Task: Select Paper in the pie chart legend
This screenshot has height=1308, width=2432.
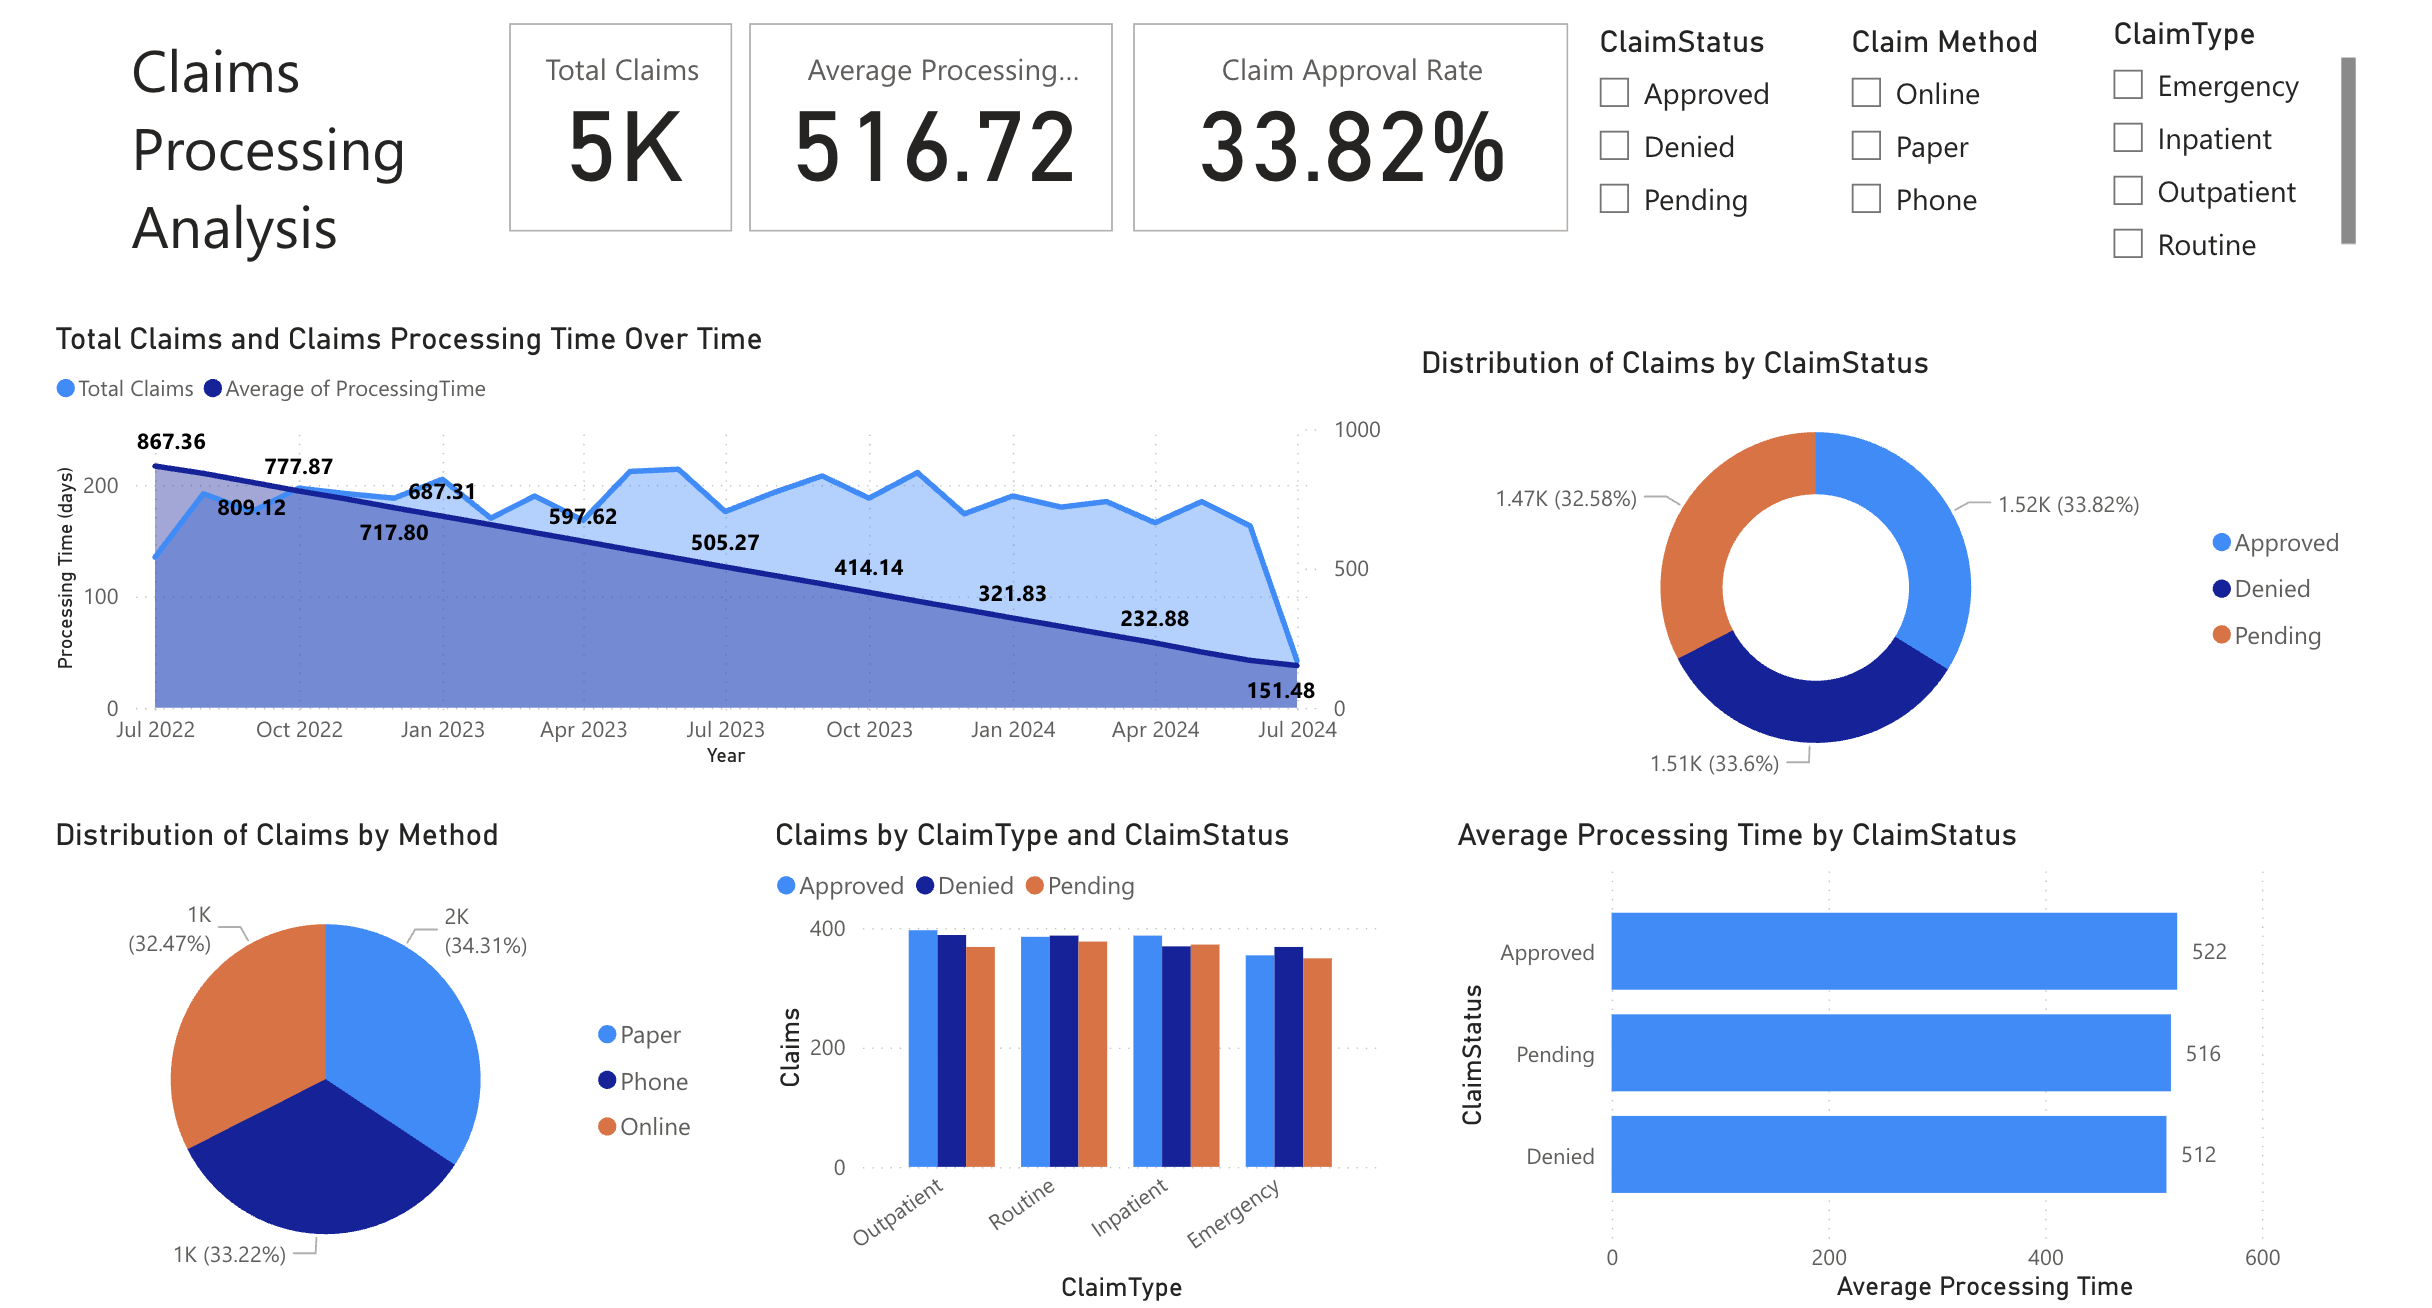Action: [644, 1034]
